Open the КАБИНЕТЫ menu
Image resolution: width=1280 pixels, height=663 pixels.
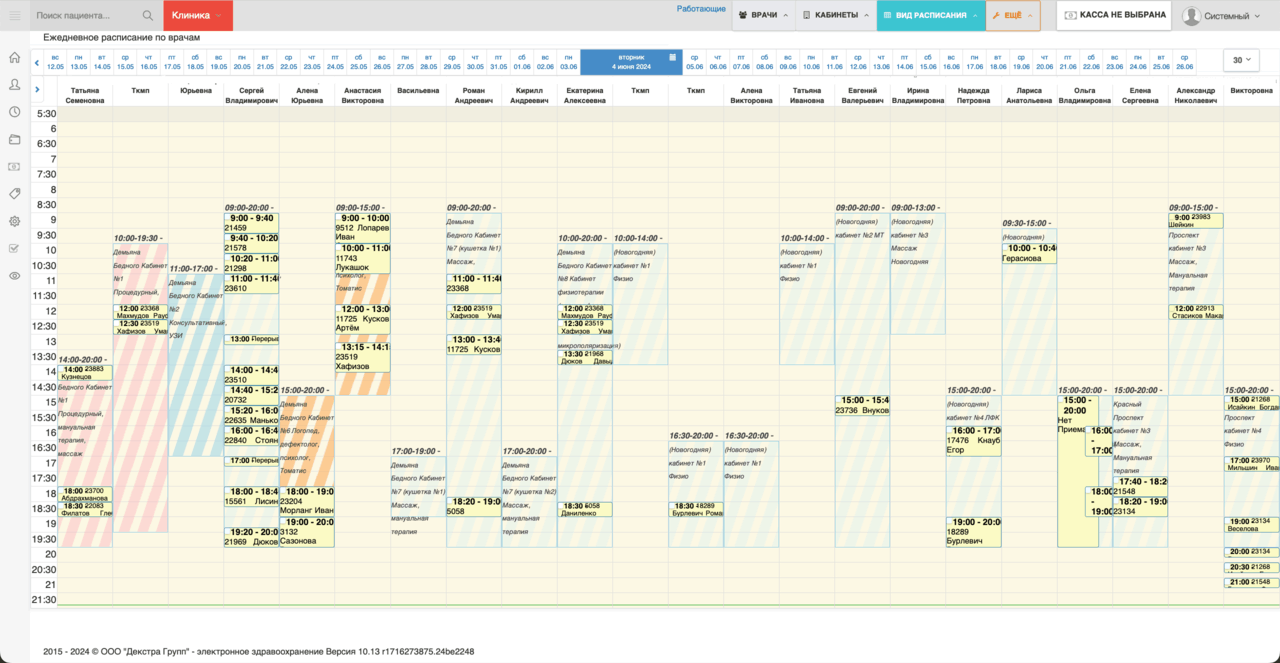(x=836, y=16)
